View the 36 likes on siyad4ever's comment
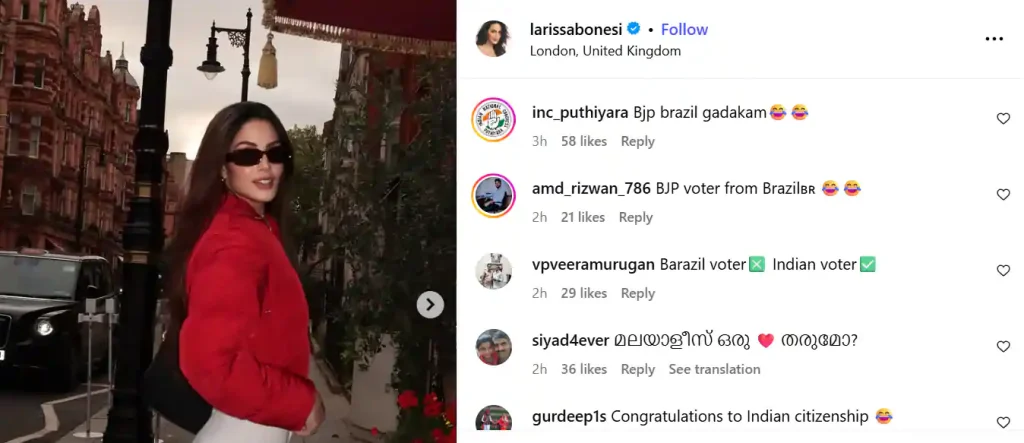The width and height of the screenshot is (1024, 443). pyautogui.click(x=584, y=369)
